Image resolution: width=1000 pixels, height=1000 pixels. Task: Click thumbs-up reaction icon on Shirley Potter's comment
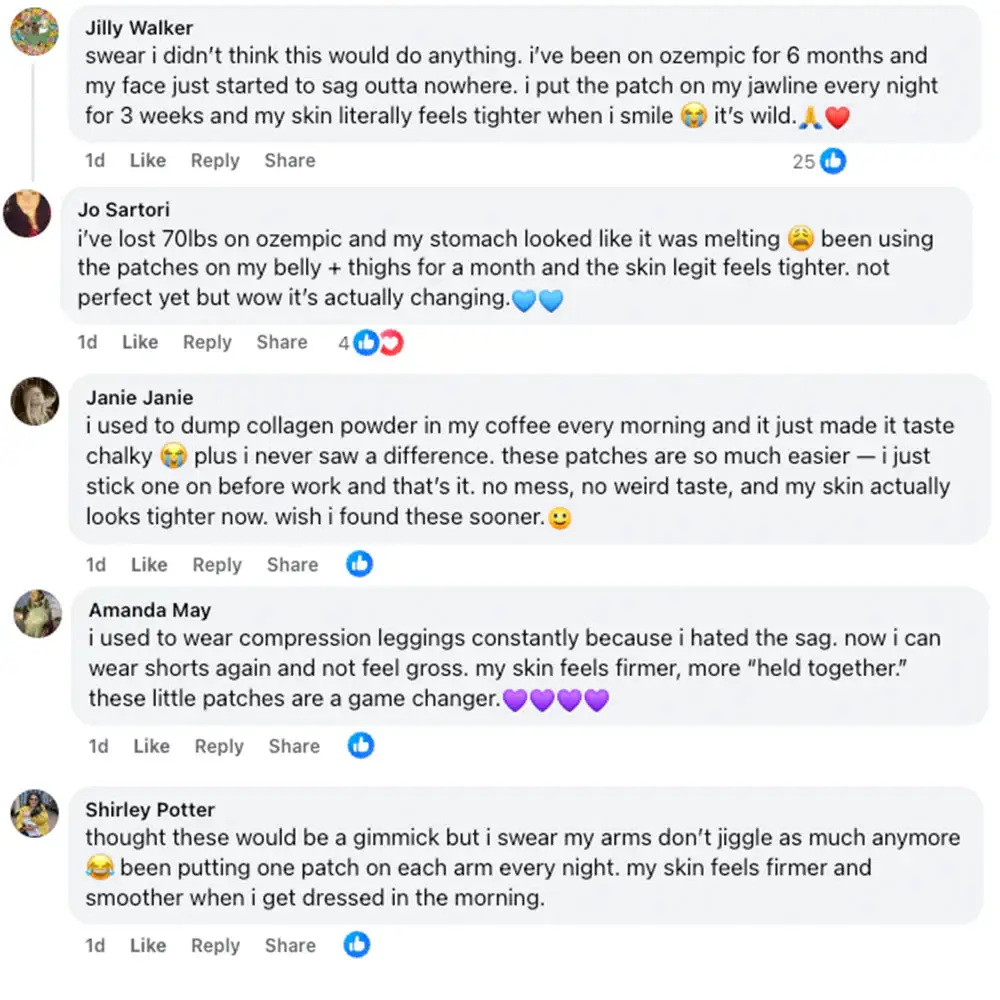click(x=357, y=944)
